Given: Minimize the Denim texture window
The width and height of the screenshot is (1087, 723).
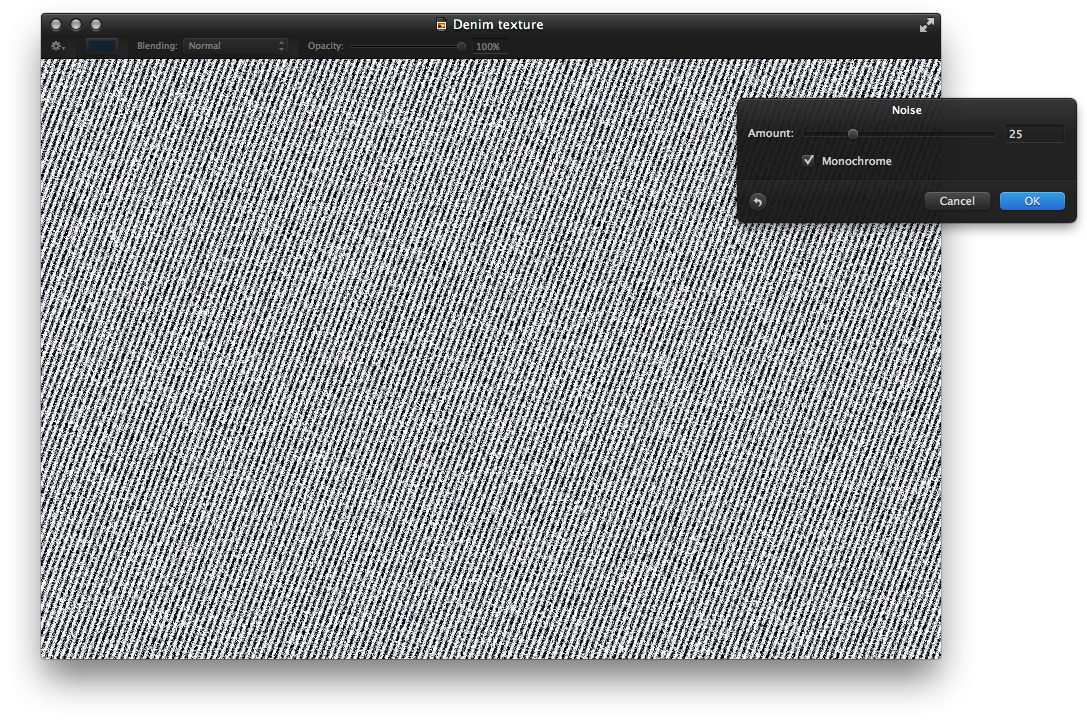Looking at the screenshot, I should [75, 23].
